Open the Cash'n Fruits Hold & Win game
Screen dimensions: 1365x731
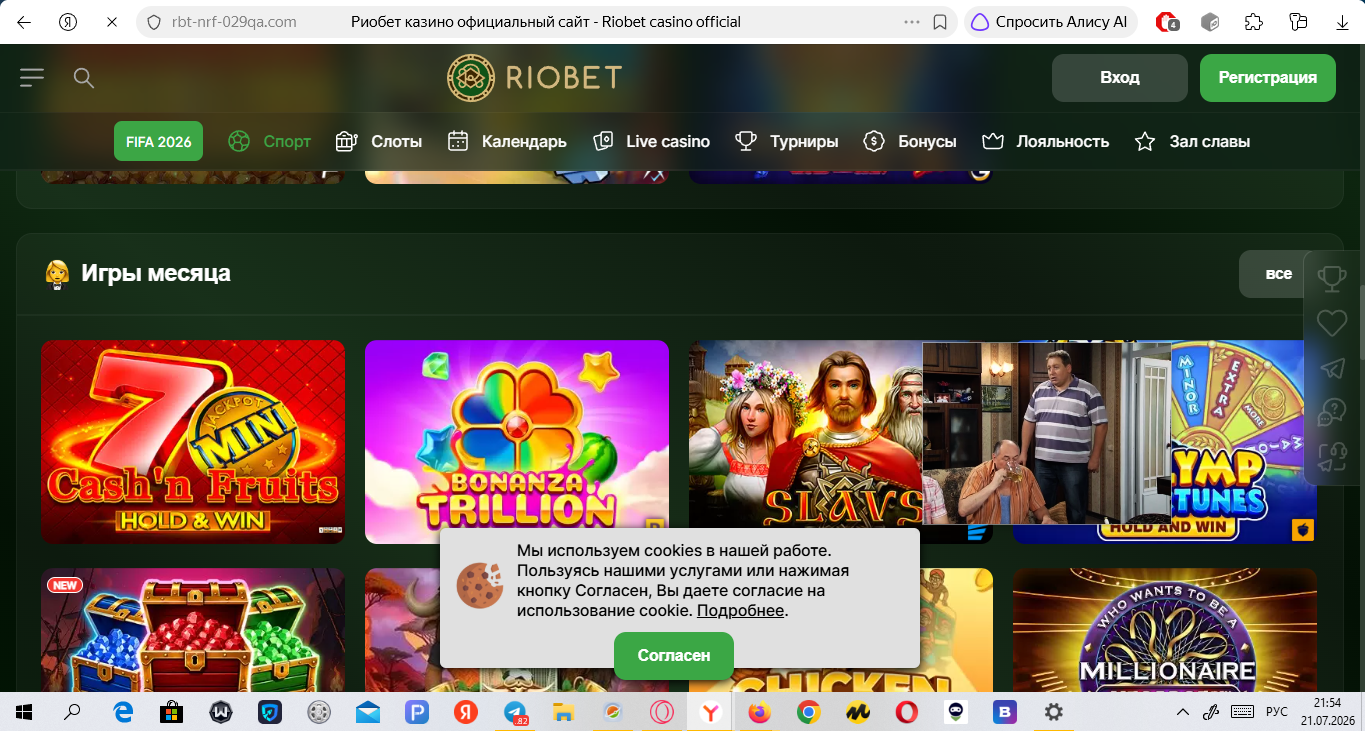click(193, 442)
